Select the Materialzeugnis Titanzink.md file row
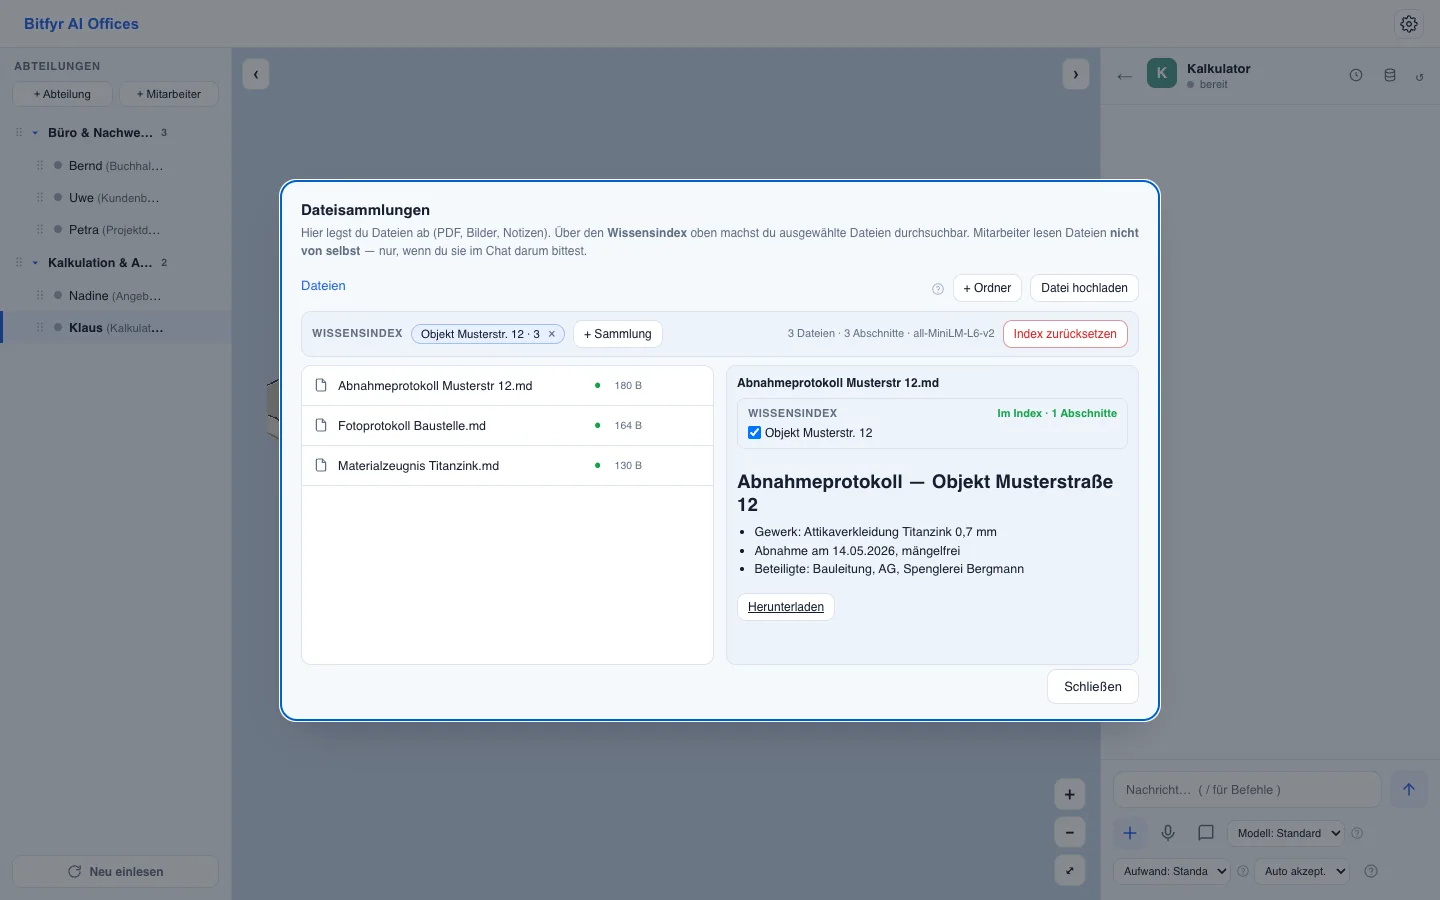Viewport: 1440px width, 900px height. click(x=507, y=466)
